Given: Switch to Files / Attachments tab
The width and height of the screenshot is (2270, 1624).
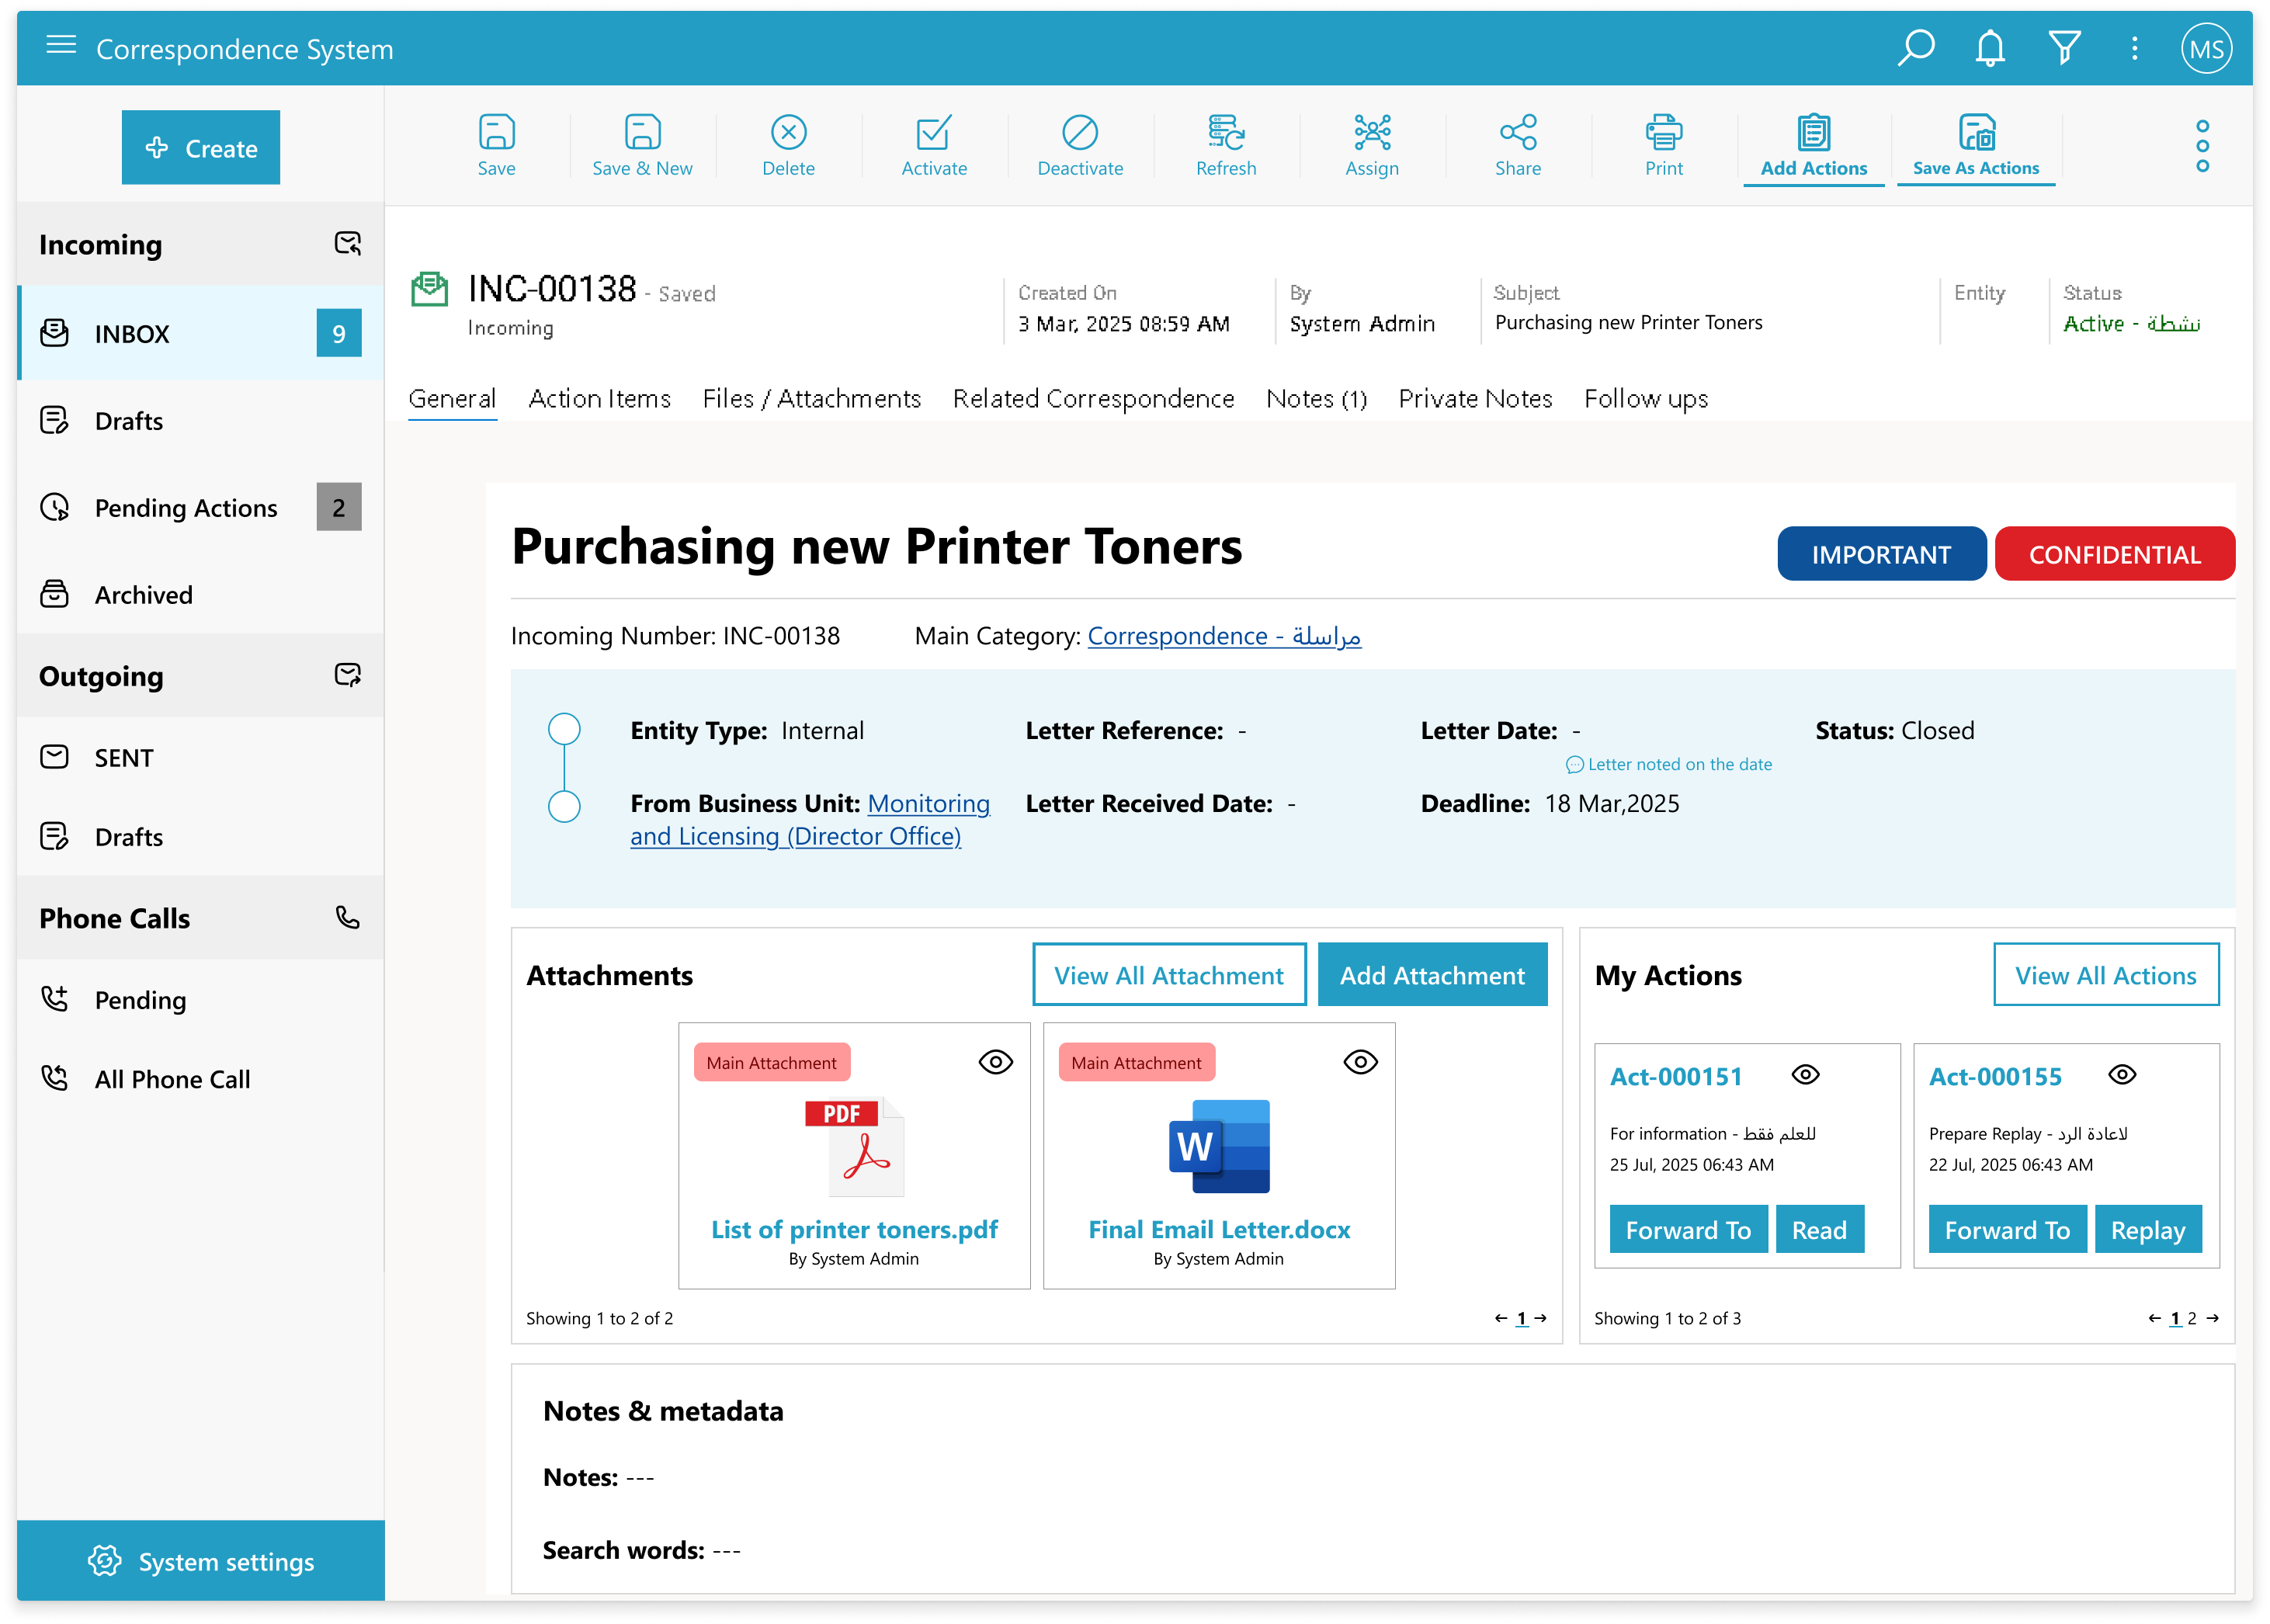Looking at the screenshot, I should click(x=811, y=399).
